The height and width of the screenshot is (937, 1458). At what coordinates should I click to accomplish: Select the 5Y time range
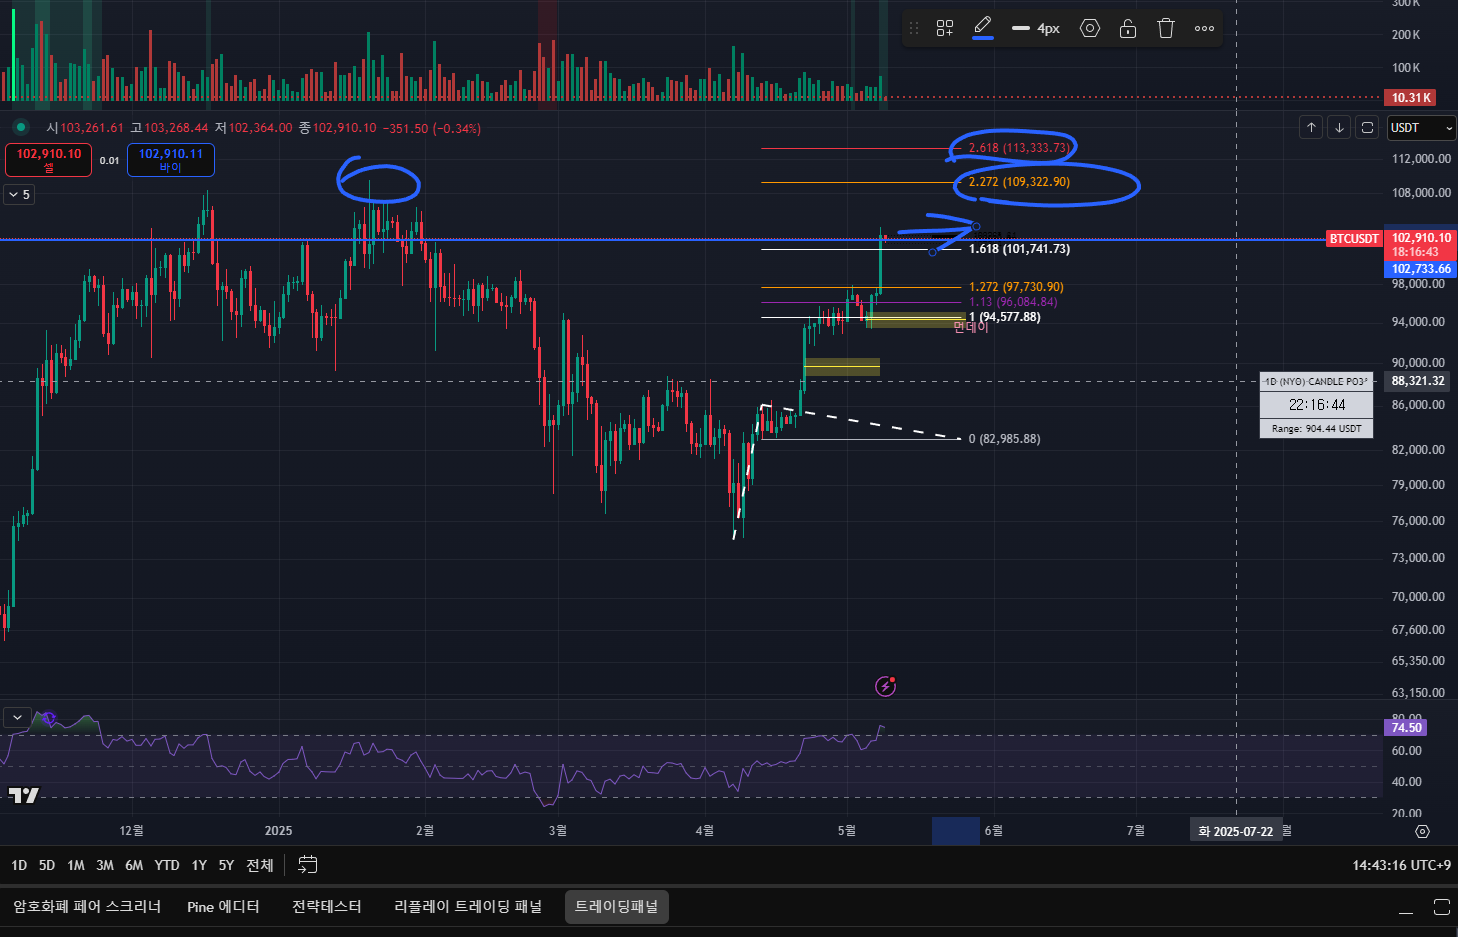tap(226, 865)
